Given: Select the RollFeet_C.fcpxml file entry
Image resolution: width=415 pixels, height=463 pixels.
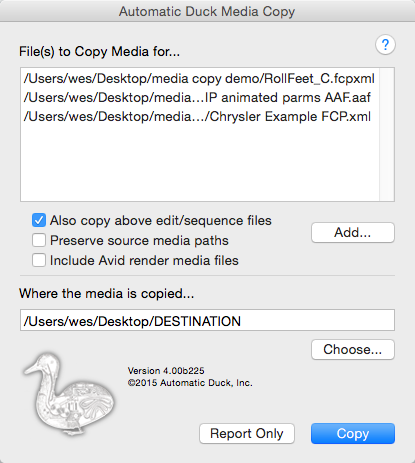Looking at the screenshot, I should pyautogui.click(x=199, y=79).
